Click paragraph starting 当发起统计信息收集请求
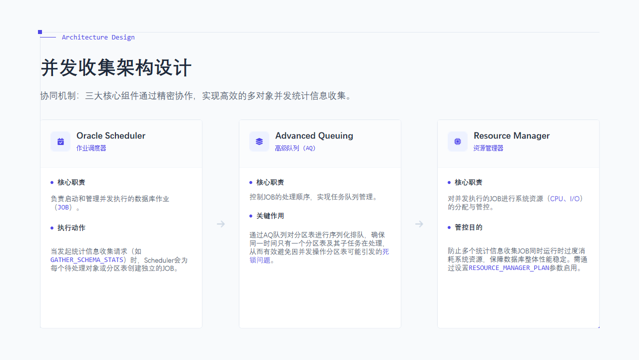This screenshot has width=639, height=360. pos(119,260)
